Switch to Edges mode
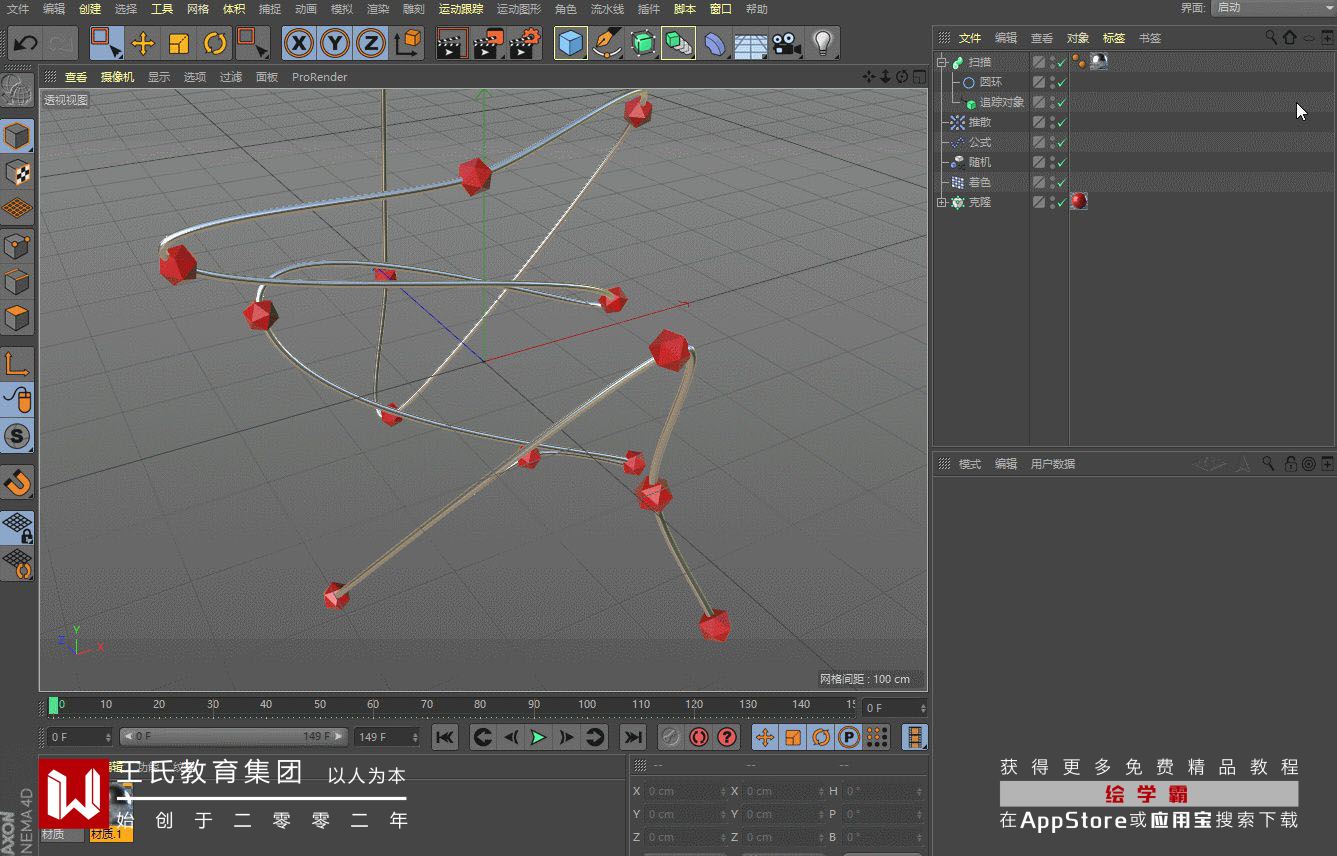This screenshot has height=856, width=1337. click(x=17, y=282)
